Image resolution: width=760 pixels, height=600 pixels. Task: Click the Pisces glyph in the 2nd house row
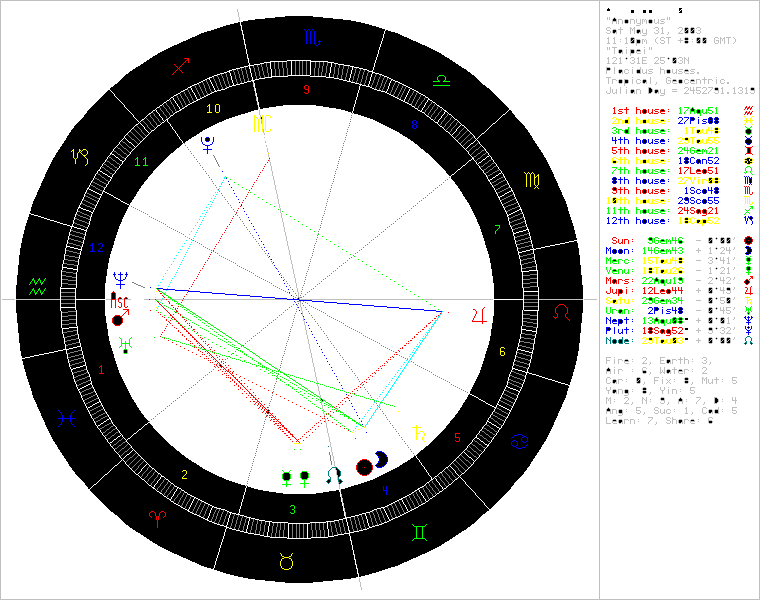click(749, 121)
